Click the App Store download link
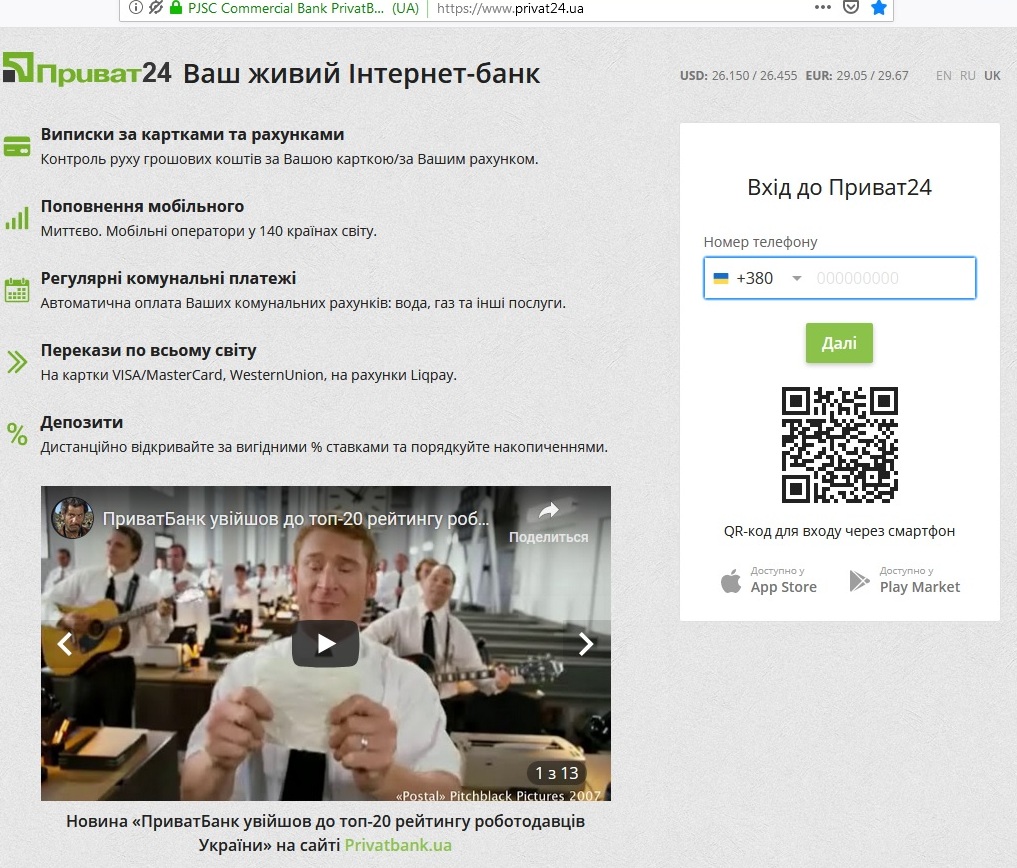This screenshot has width=1017, height=868. pyautogui.click(x=769, y=581)
